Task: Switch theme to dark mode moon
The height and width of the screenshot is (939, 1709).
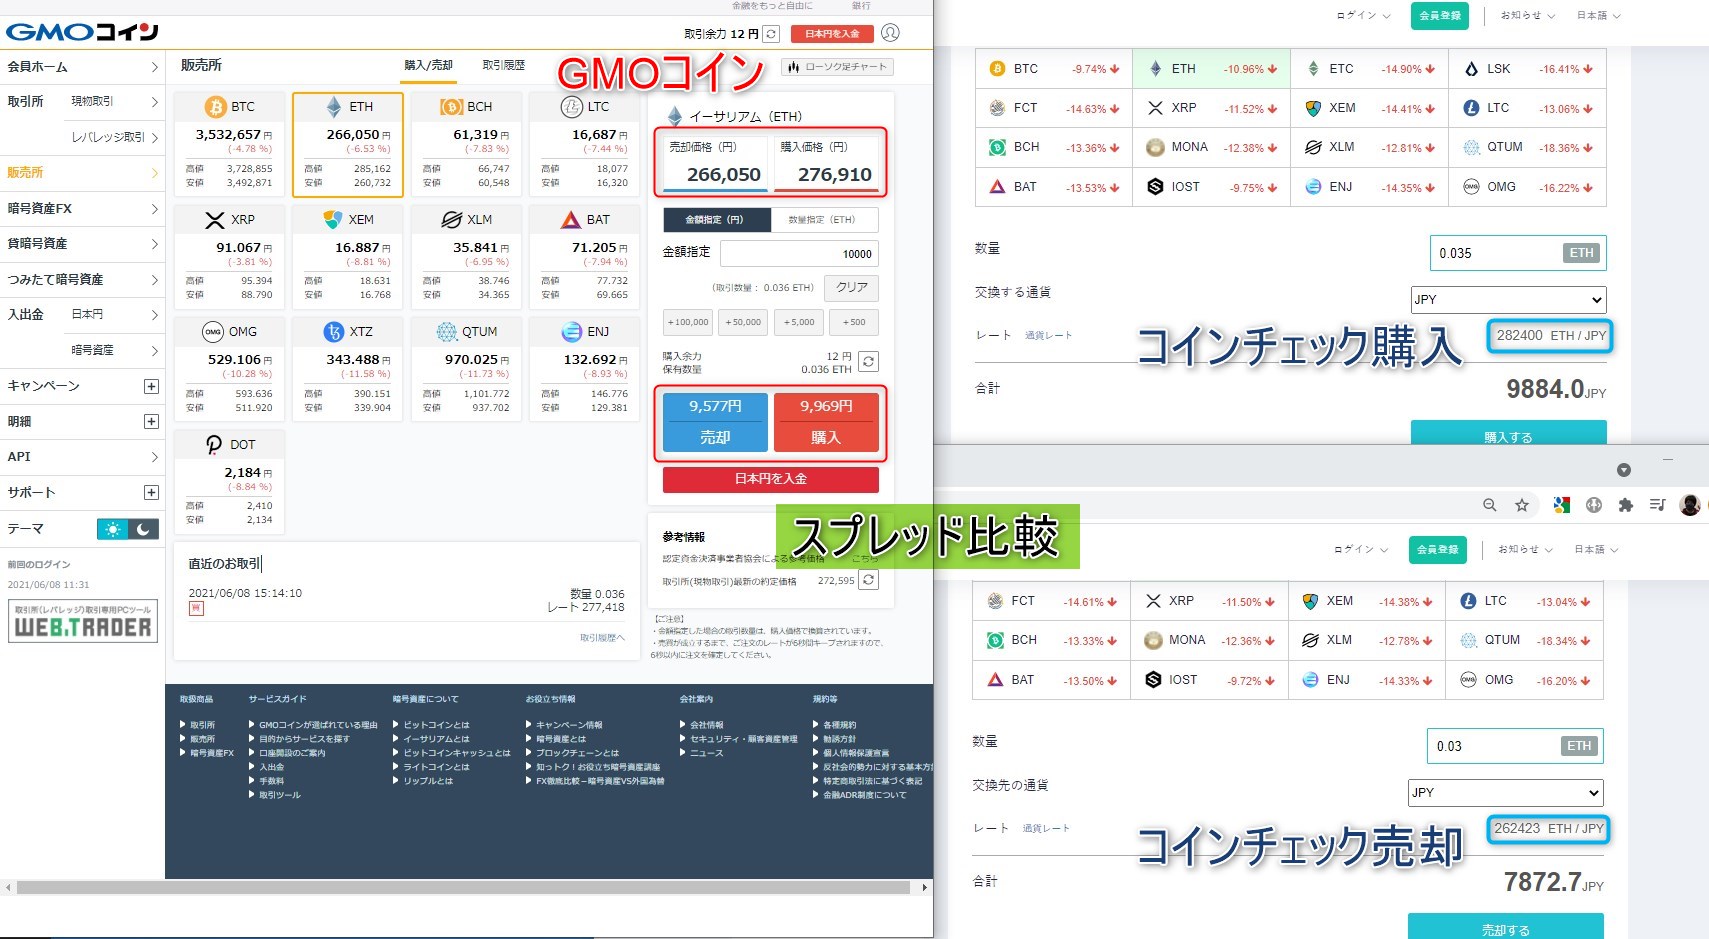Action: [x=143, y=529]
